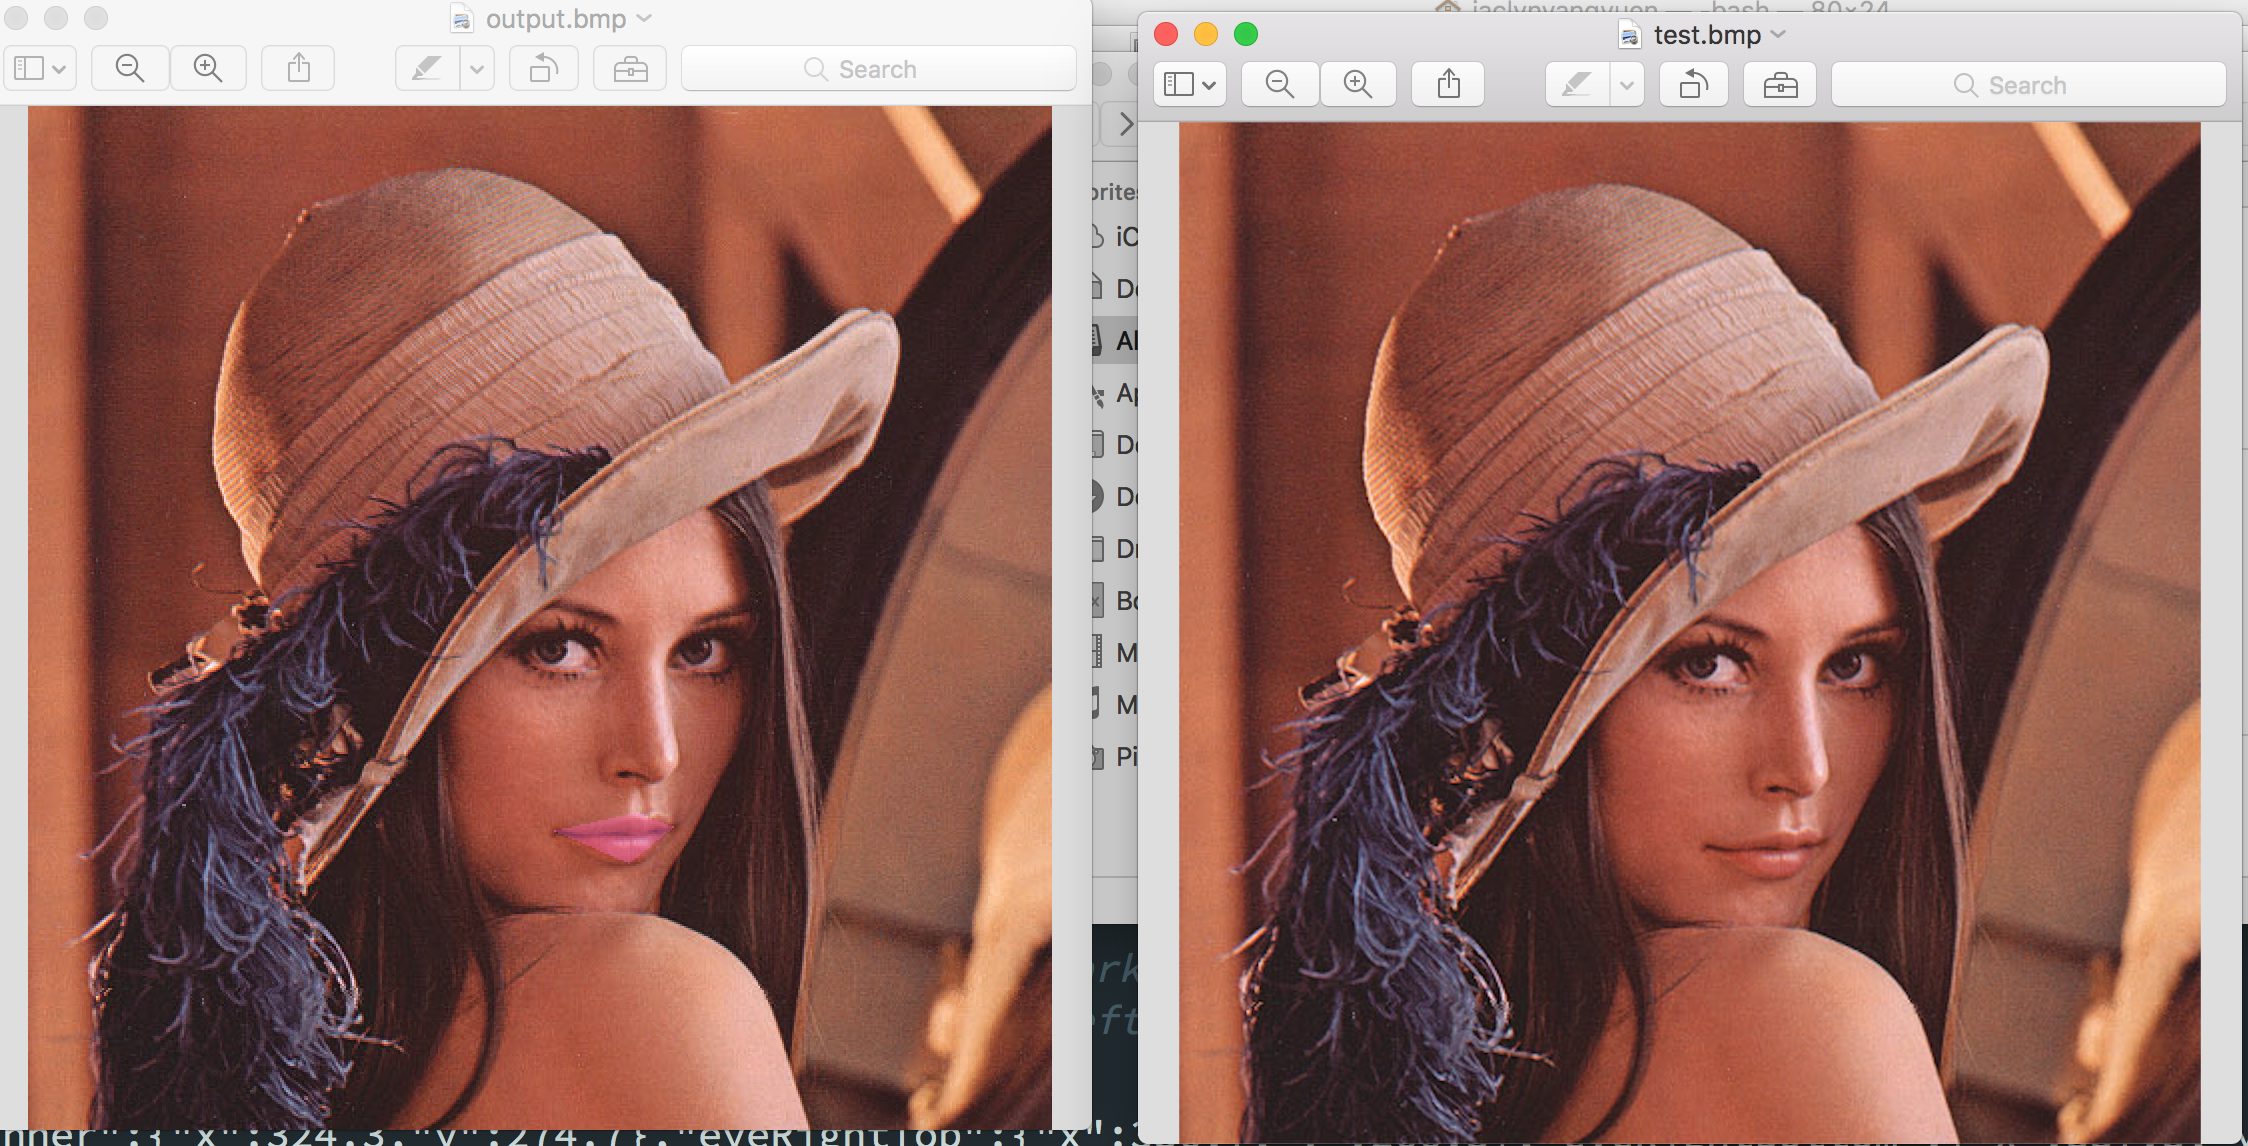Click Highlight pen in test.bmp toolbar
The width and height of the screenshot is (2248, 1146).
tap(1577, 85)
